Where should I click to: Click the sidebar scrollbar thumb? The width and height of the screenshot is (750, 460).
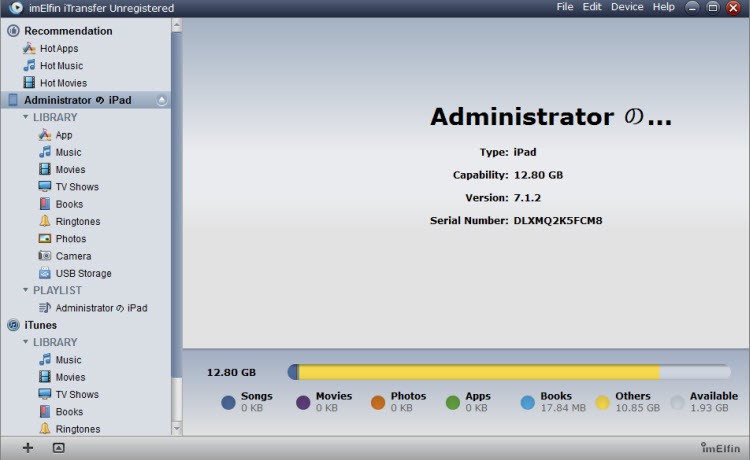coord(176,205)
